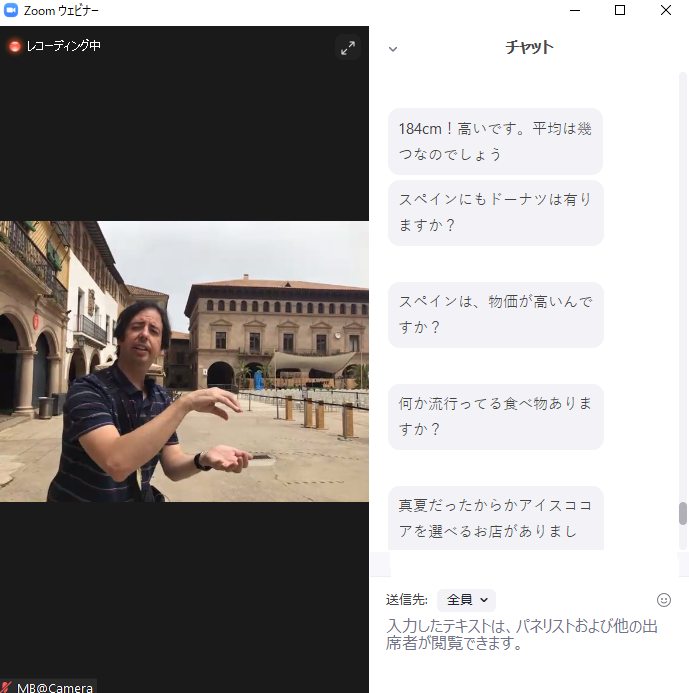689x693 pixels.
Task: Click the chat scrollbar thumb
Action: click(683, 513)
